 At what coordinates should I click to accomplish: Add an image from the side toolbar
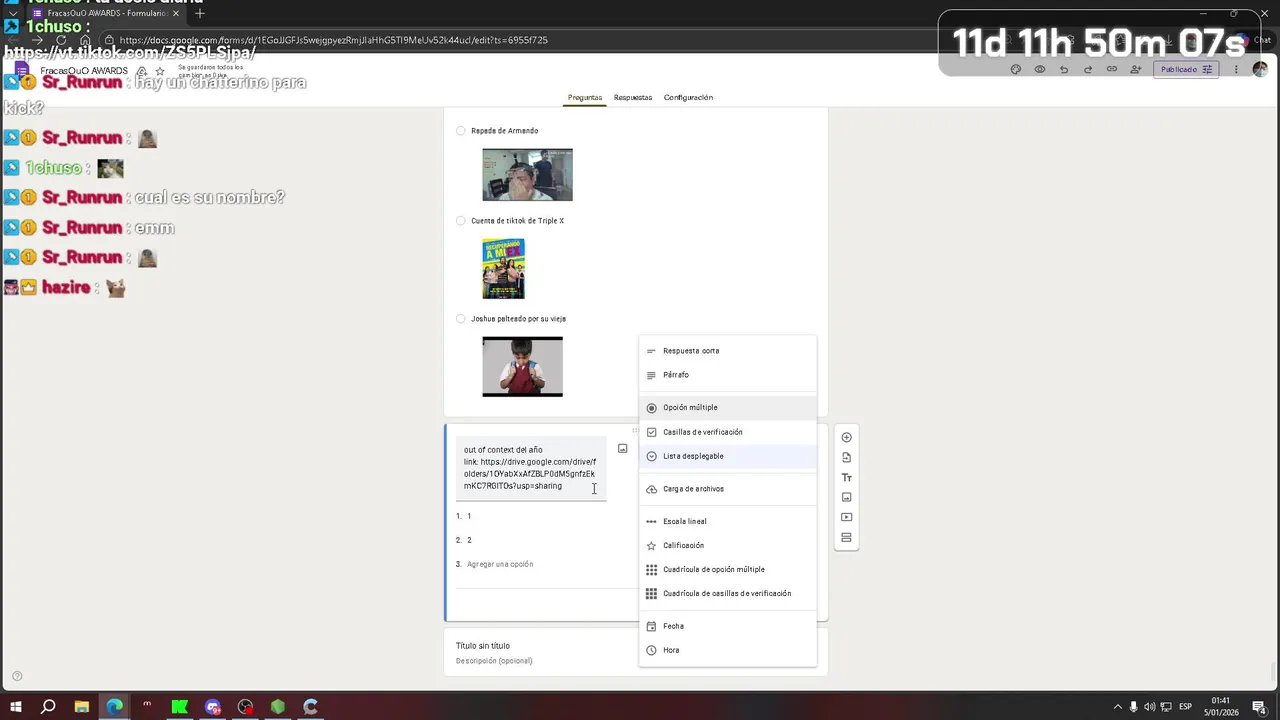point(846,497)
